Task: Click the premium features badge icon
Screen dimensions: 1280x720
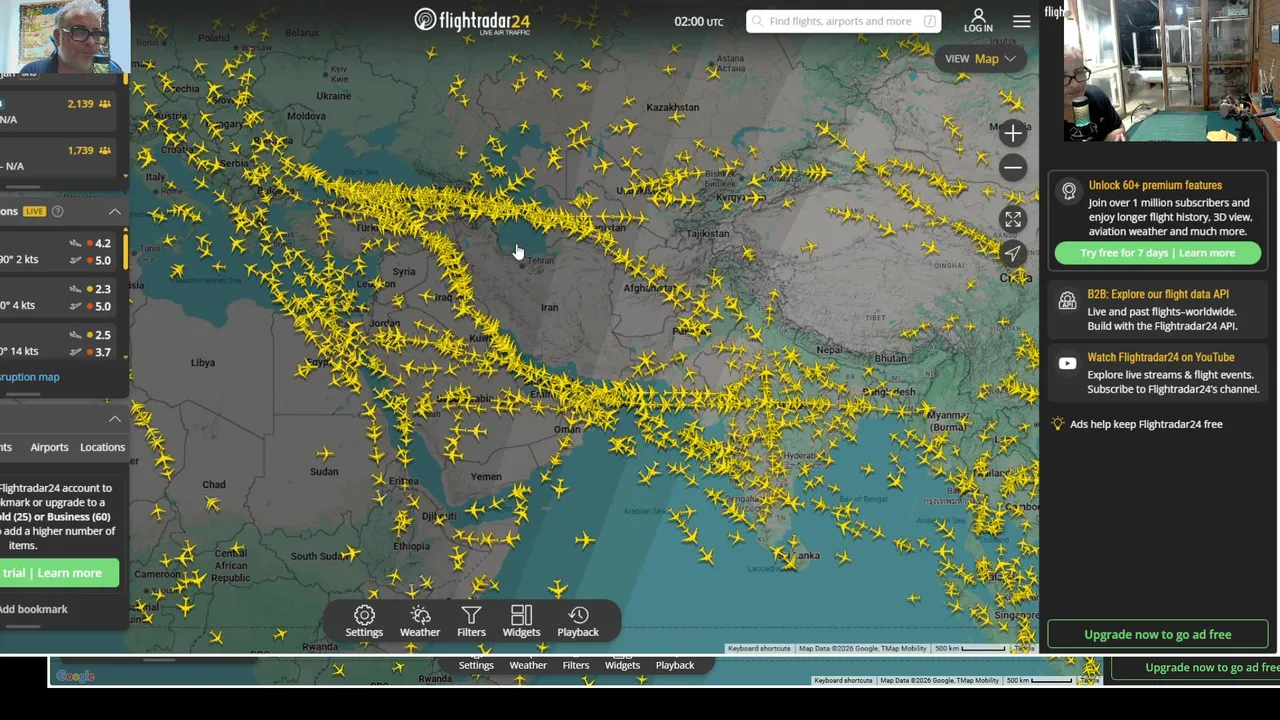Action: (x=1069, y=191)
